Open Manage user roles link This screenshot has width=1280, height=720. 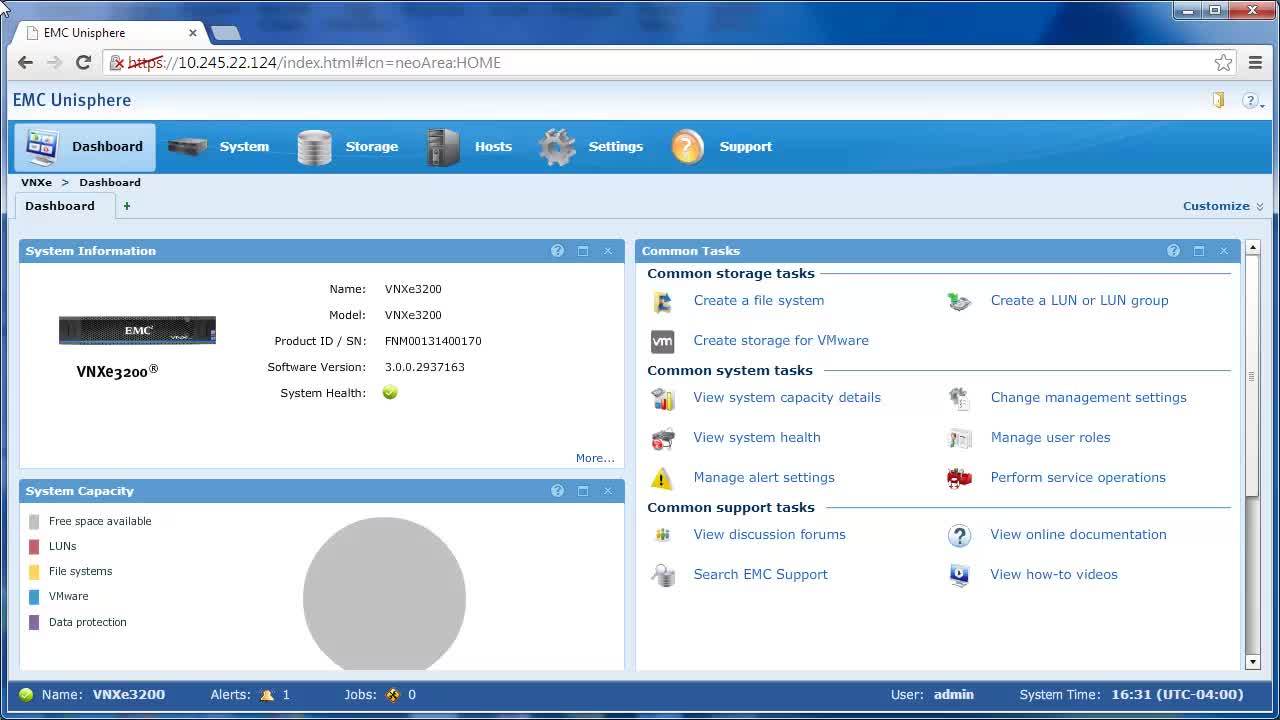click(x=1050, y=437)
